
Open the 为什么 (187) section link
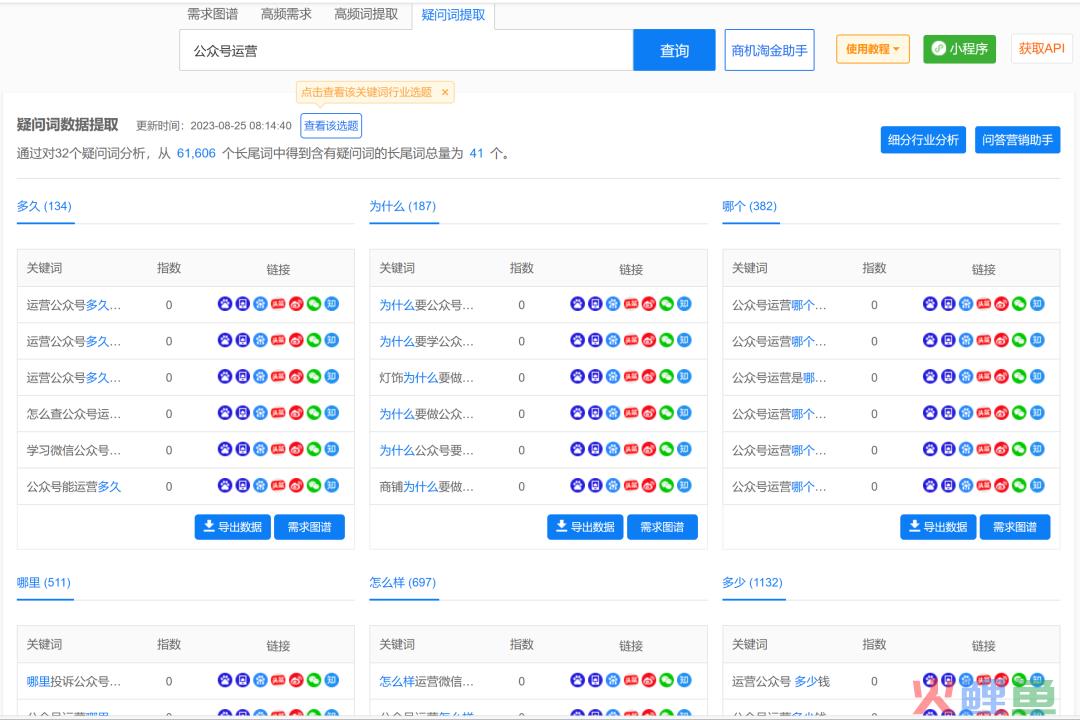click(402, 206)
